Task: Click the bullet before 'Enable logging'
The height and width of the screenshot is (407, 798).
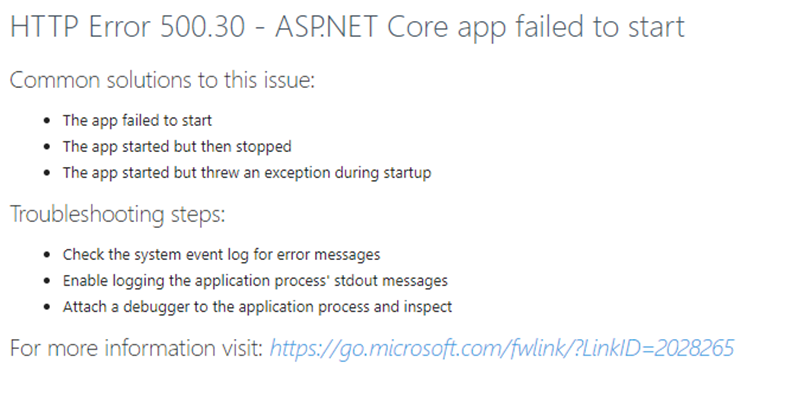Action: coord(47,281)
